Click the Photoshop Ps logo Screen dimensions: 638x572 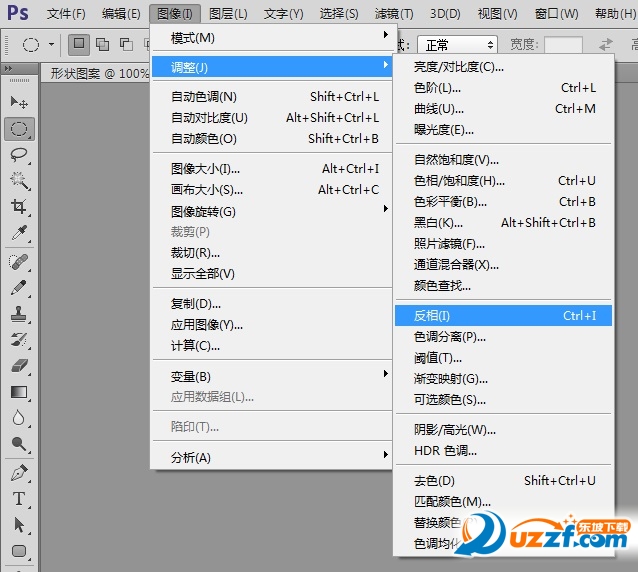[x=18, y=13]
